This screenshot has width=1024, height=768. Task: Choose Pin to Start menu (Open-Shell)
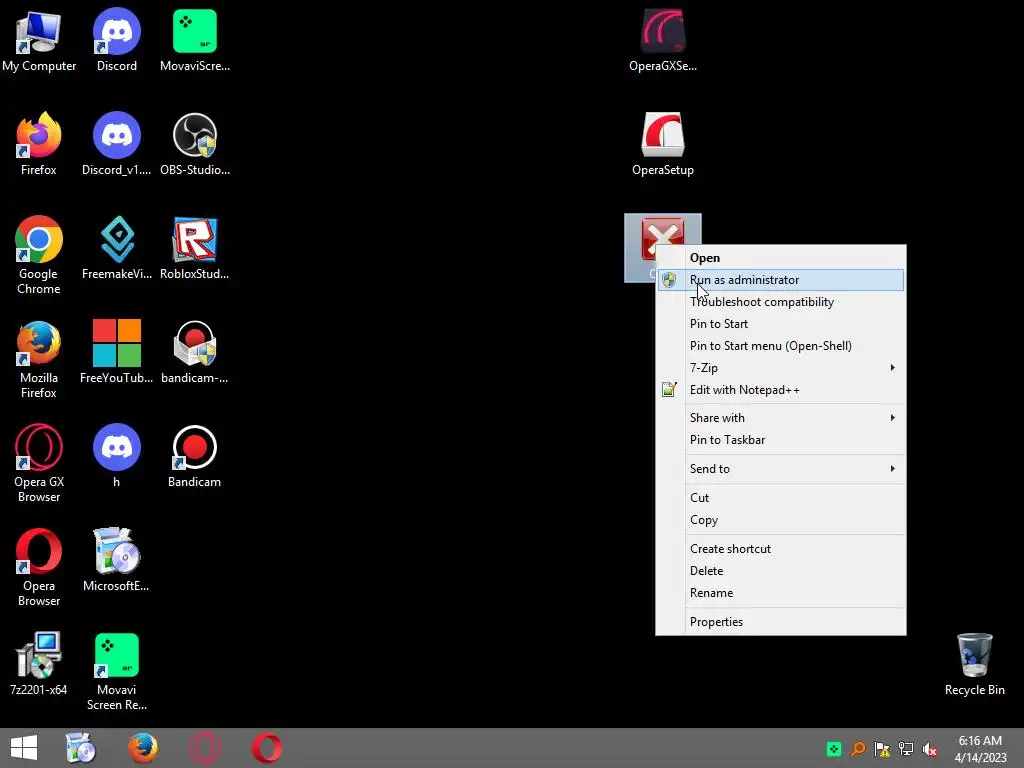(780, 346)
